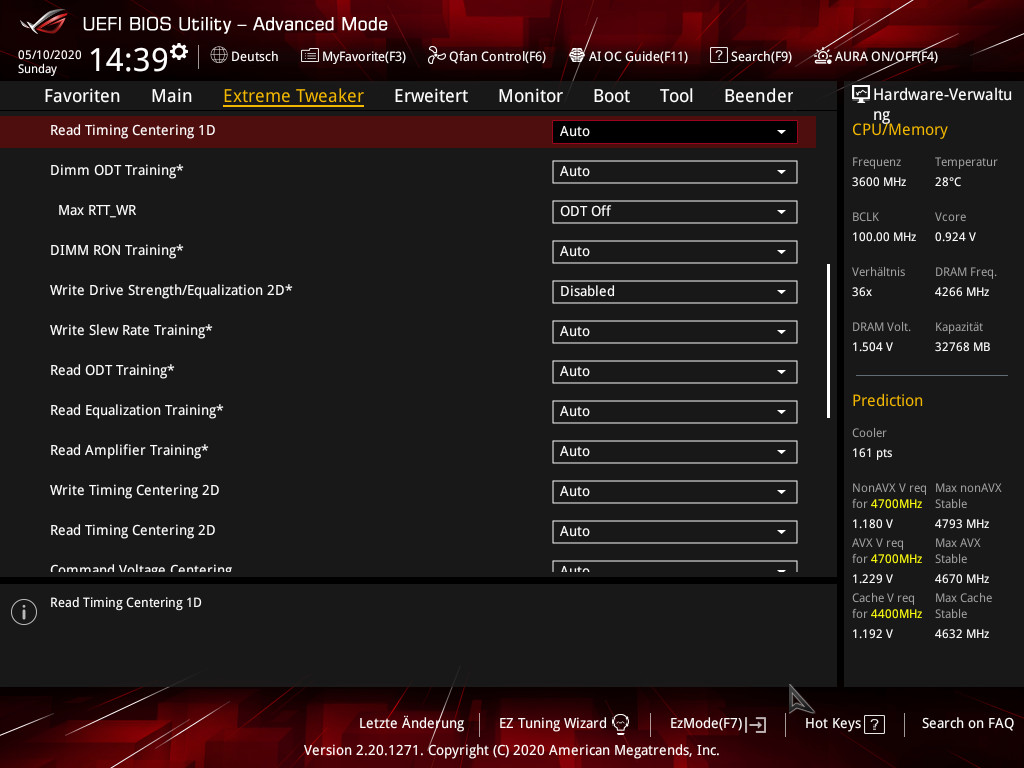This screenshot has height=768, width=1024.
Task: Open Max RTT_WR dropdown showing ODT Off
Action: (x=675, y=212)
